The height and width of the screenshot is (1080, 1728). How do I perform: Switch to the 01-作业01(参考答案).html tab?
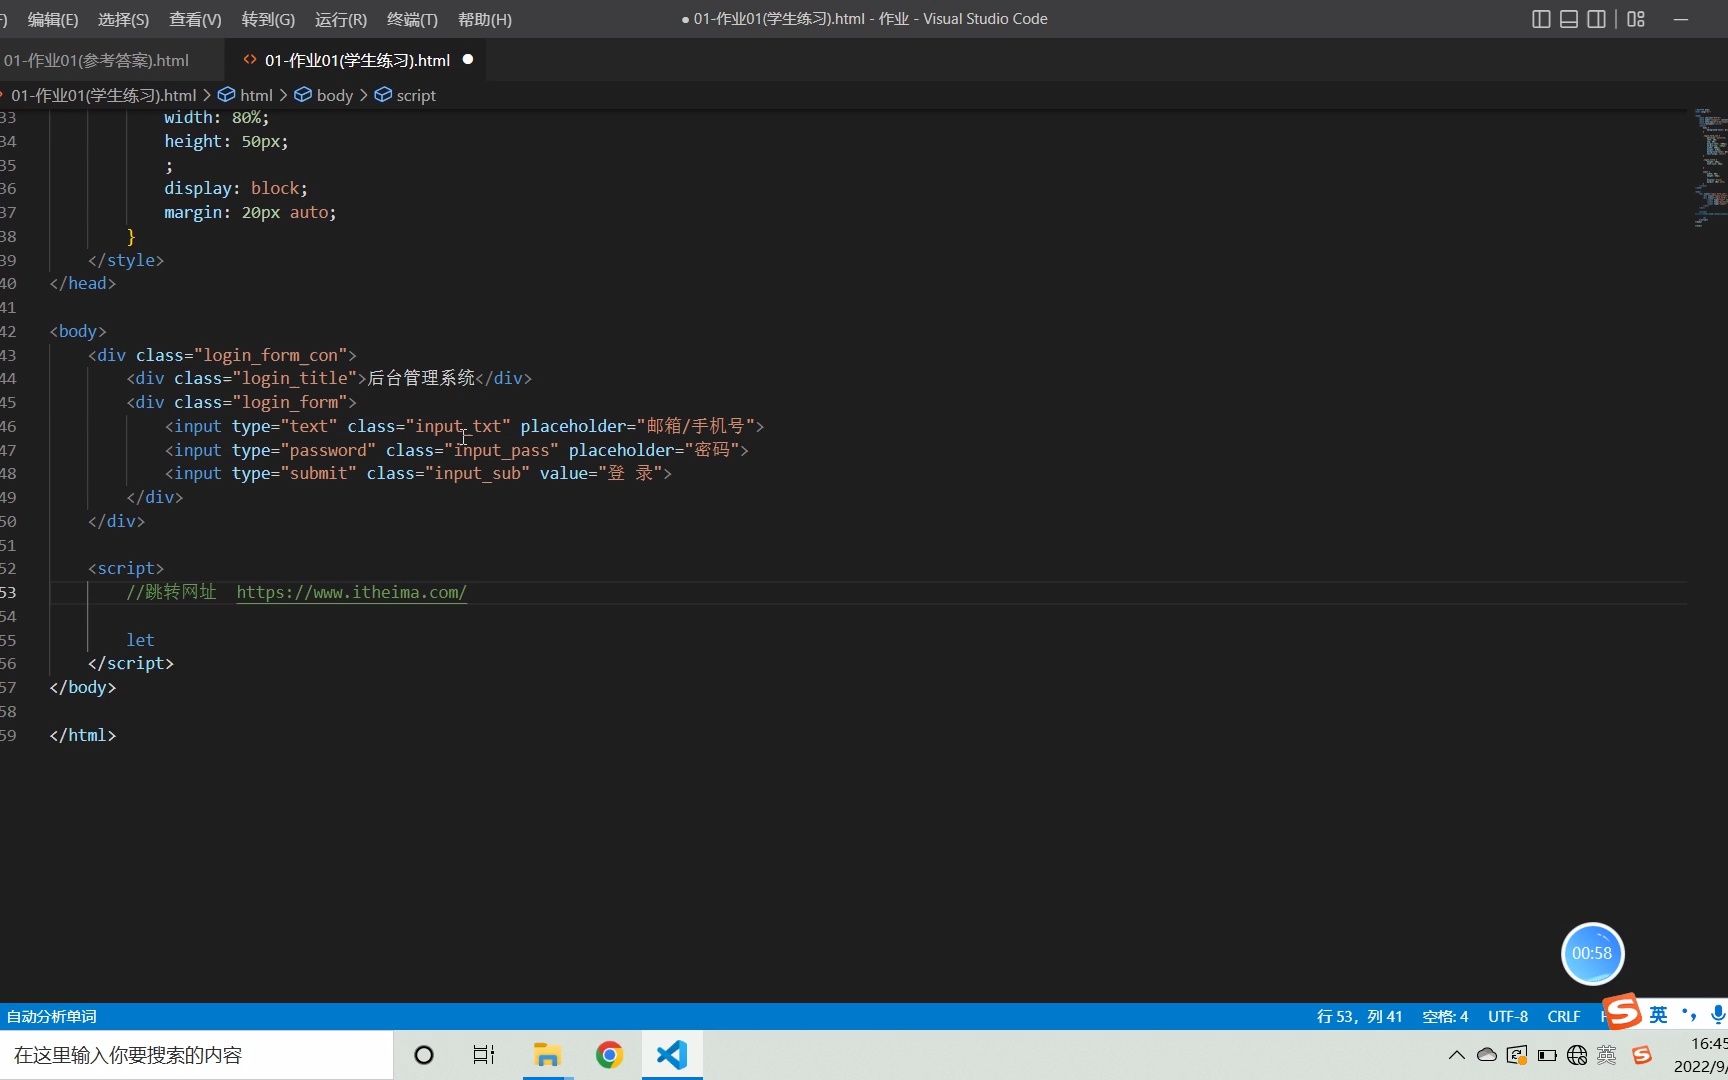click(x=96, y=60)
